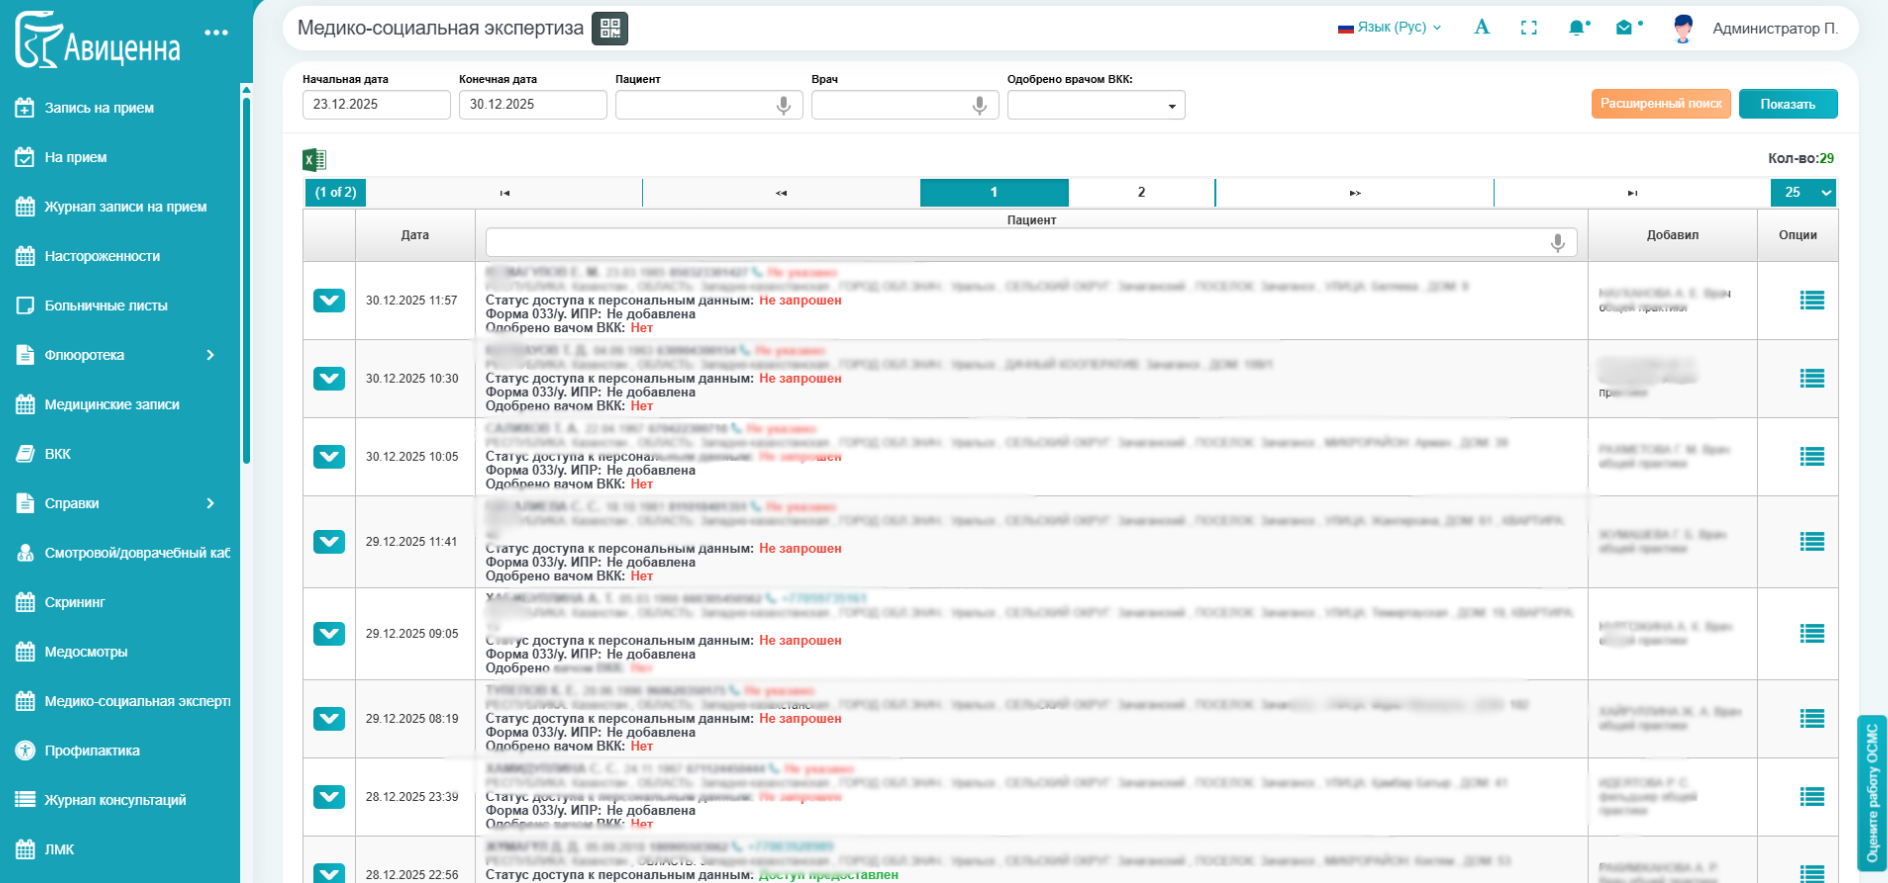Viewport: 1888px width, 883px height.
Task: Open the Язык (Рус) language selector
Action: (1389, 28)
